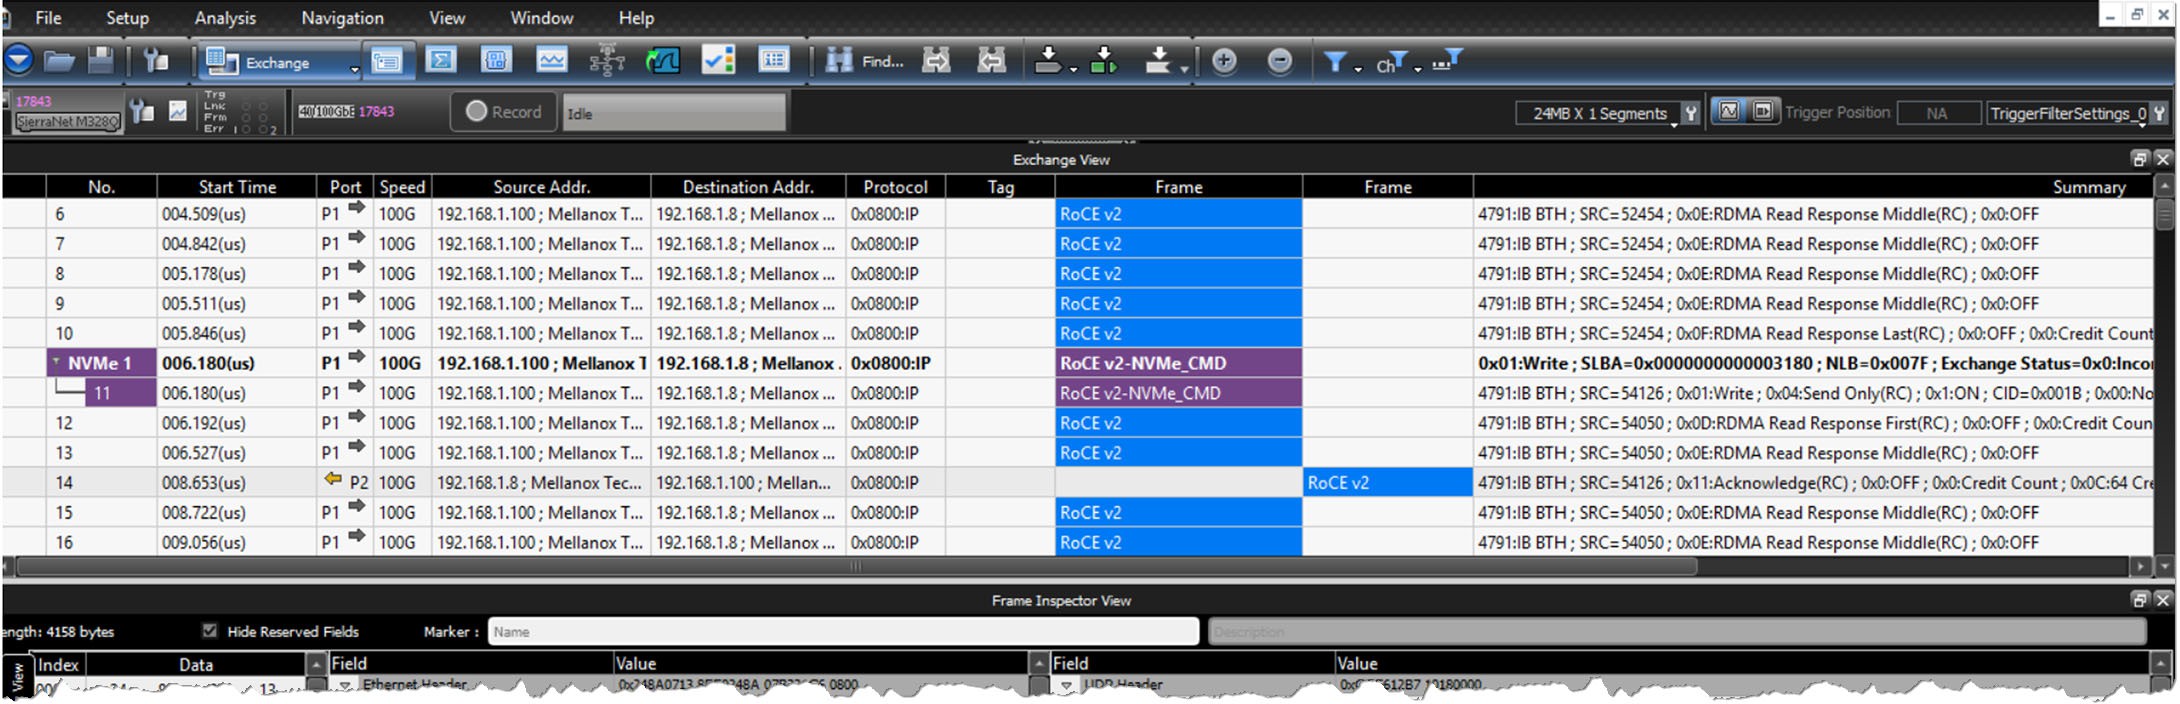Image resolution: width=2180 pixels, height=704 pixels.
Task: Click the checklist view toolbar icon
Action: pos(718,61)
